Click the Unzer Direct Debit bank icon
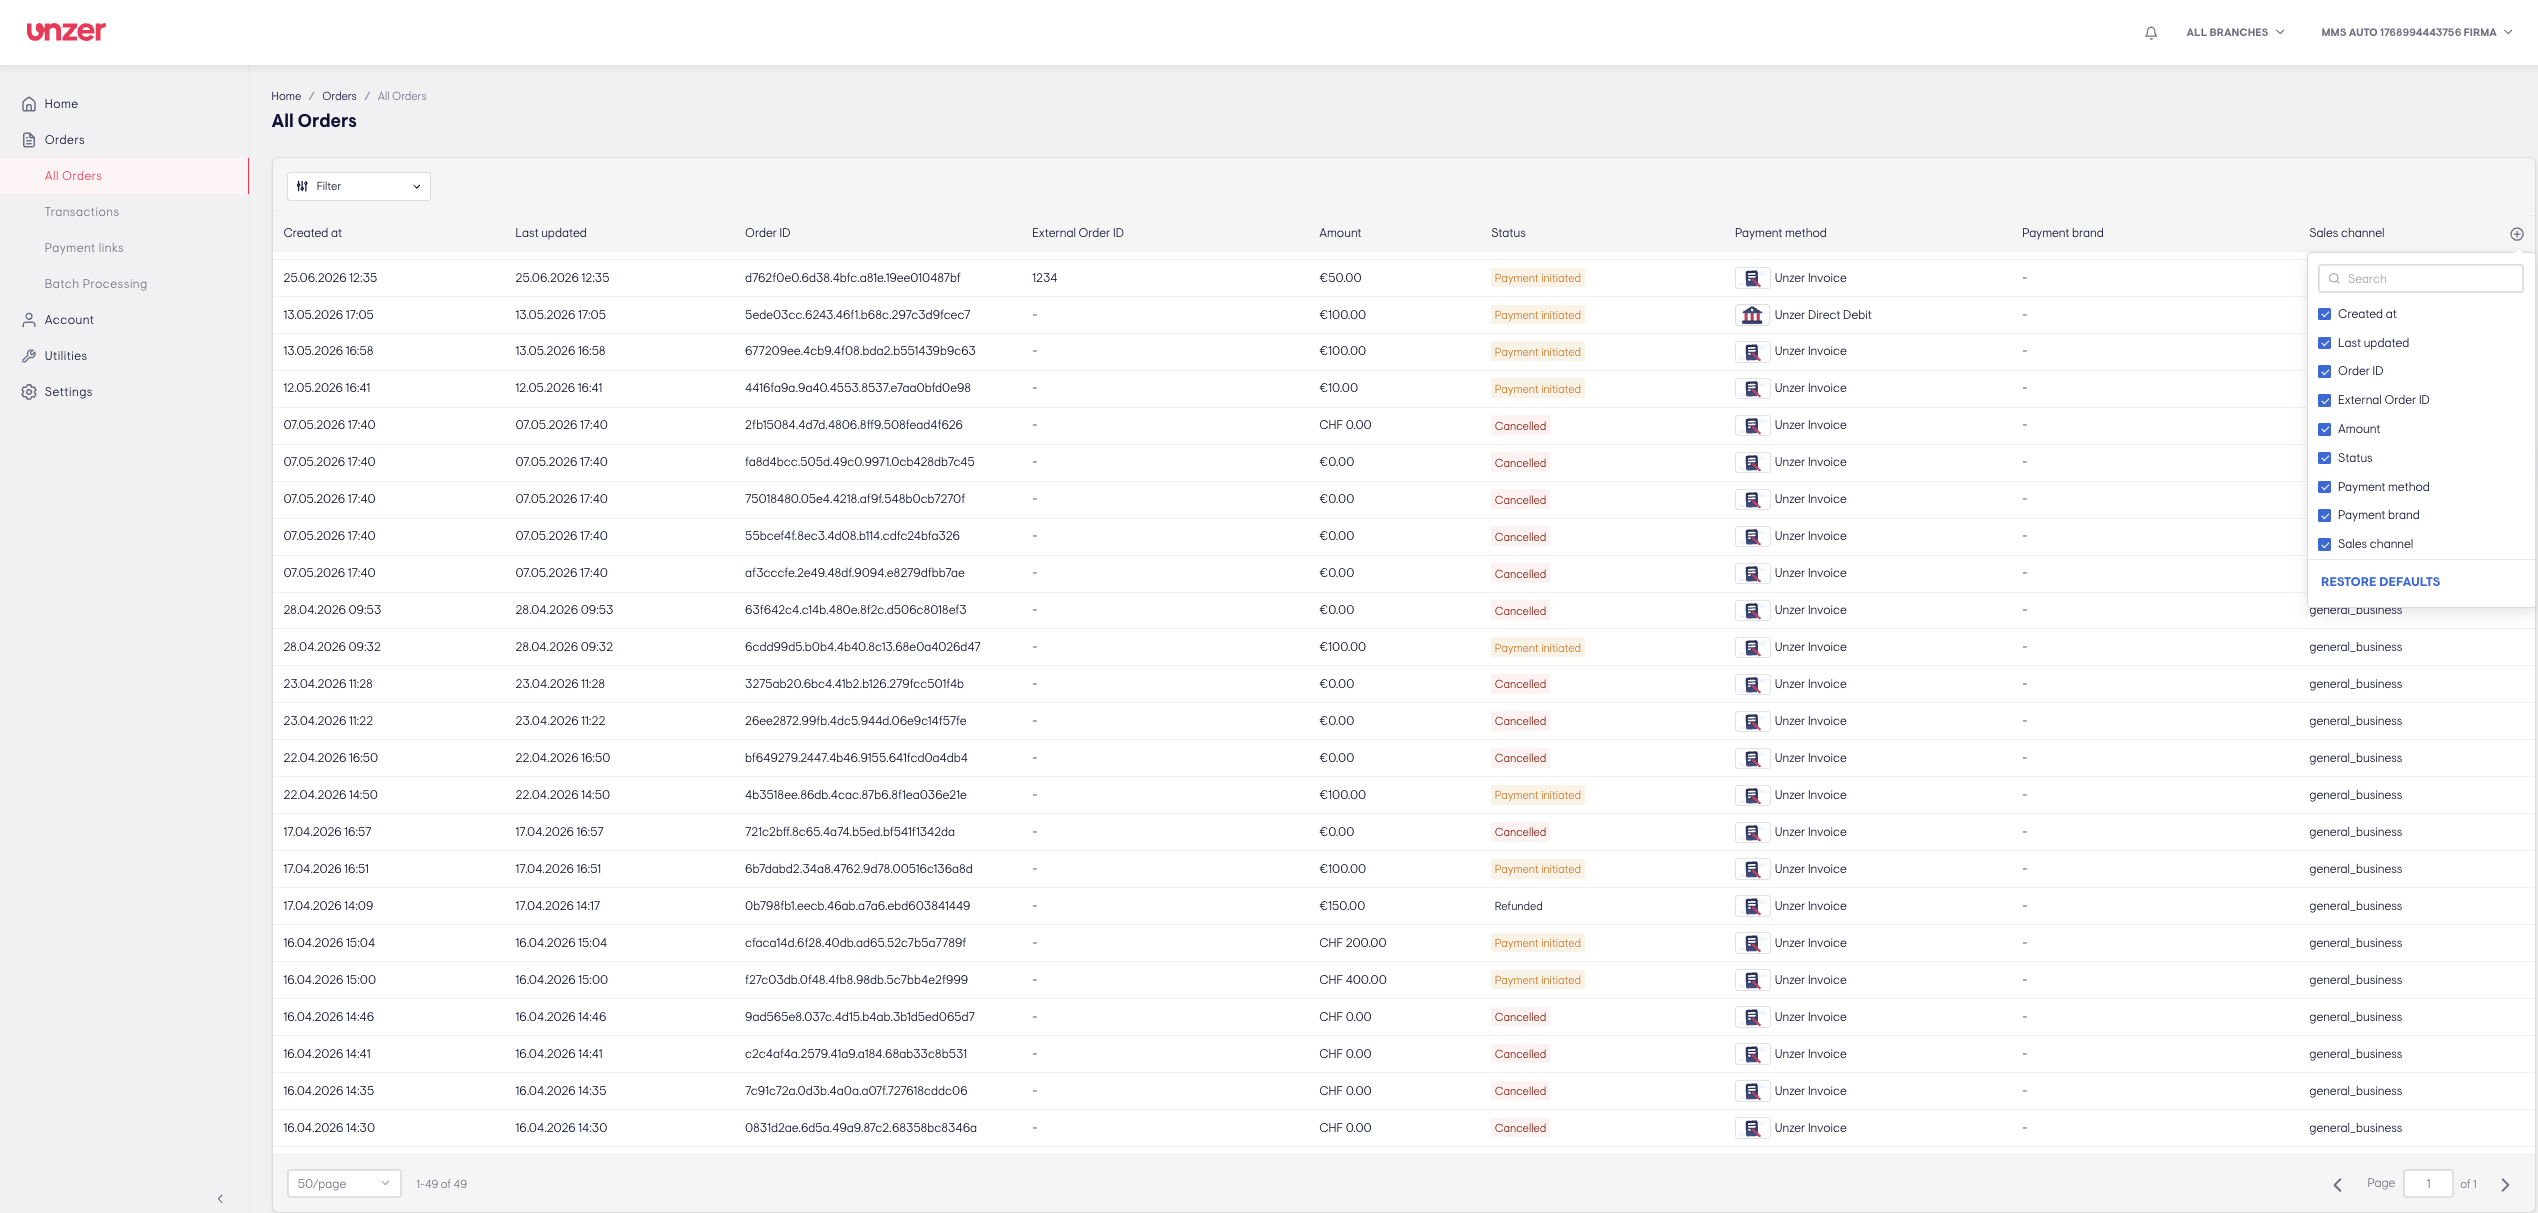 (x=1752, y=315)
